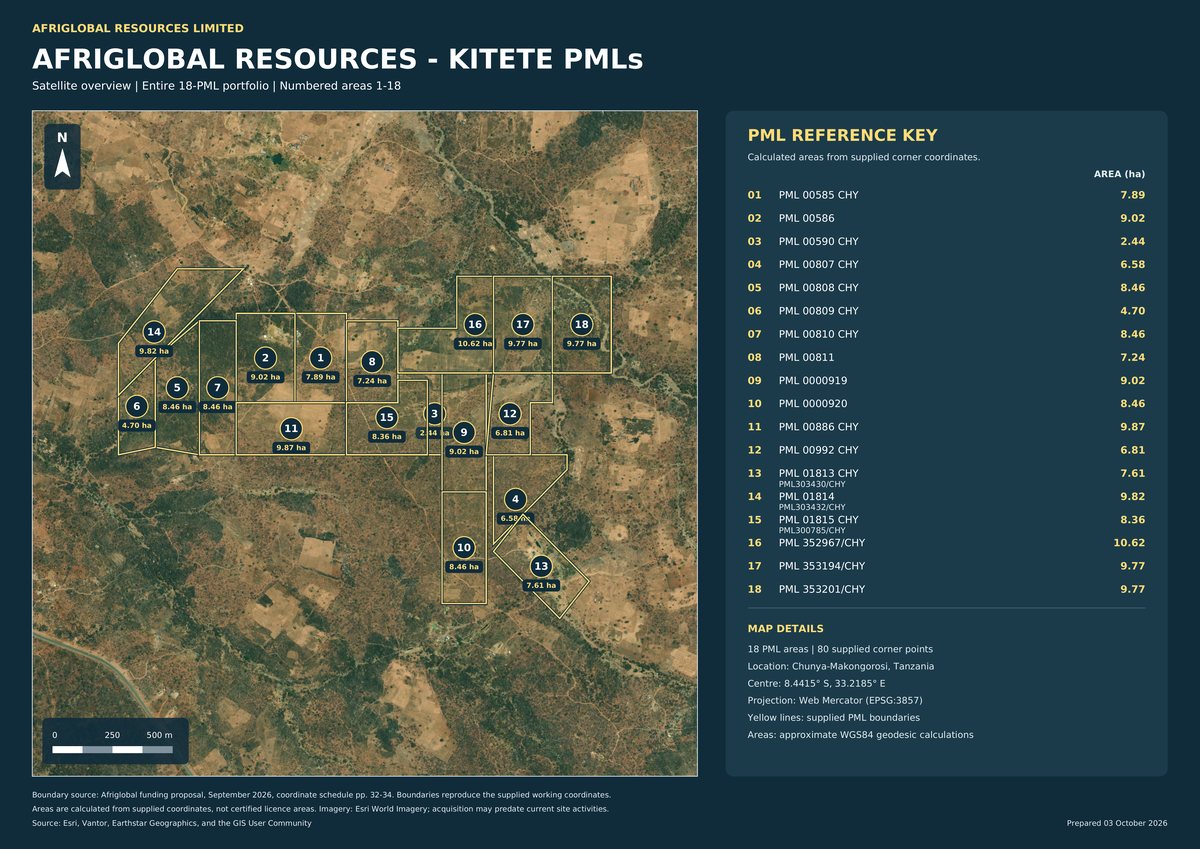1200x849 pixels.
Task: Click the "Projection: Web Mercator (EPSG:3857)" line
Action: coord(835,701)
